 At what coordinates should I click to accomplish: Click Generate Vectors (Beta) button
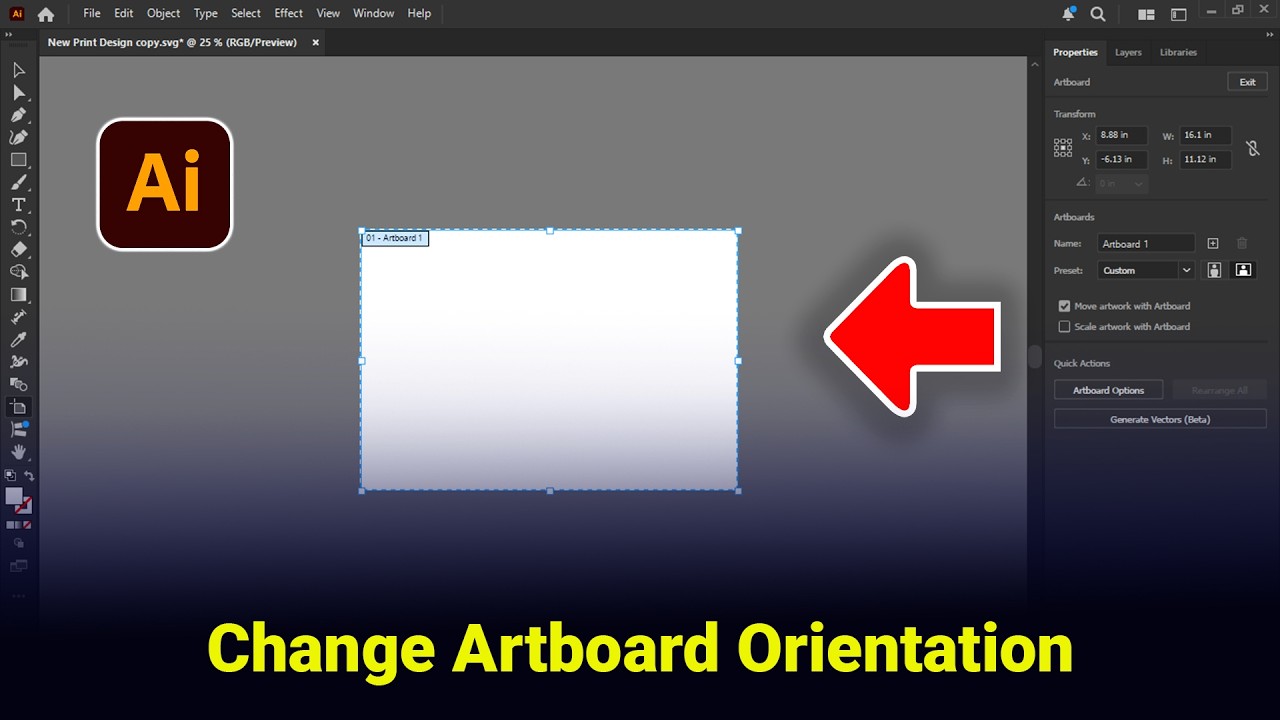(x=1160, y=419)
